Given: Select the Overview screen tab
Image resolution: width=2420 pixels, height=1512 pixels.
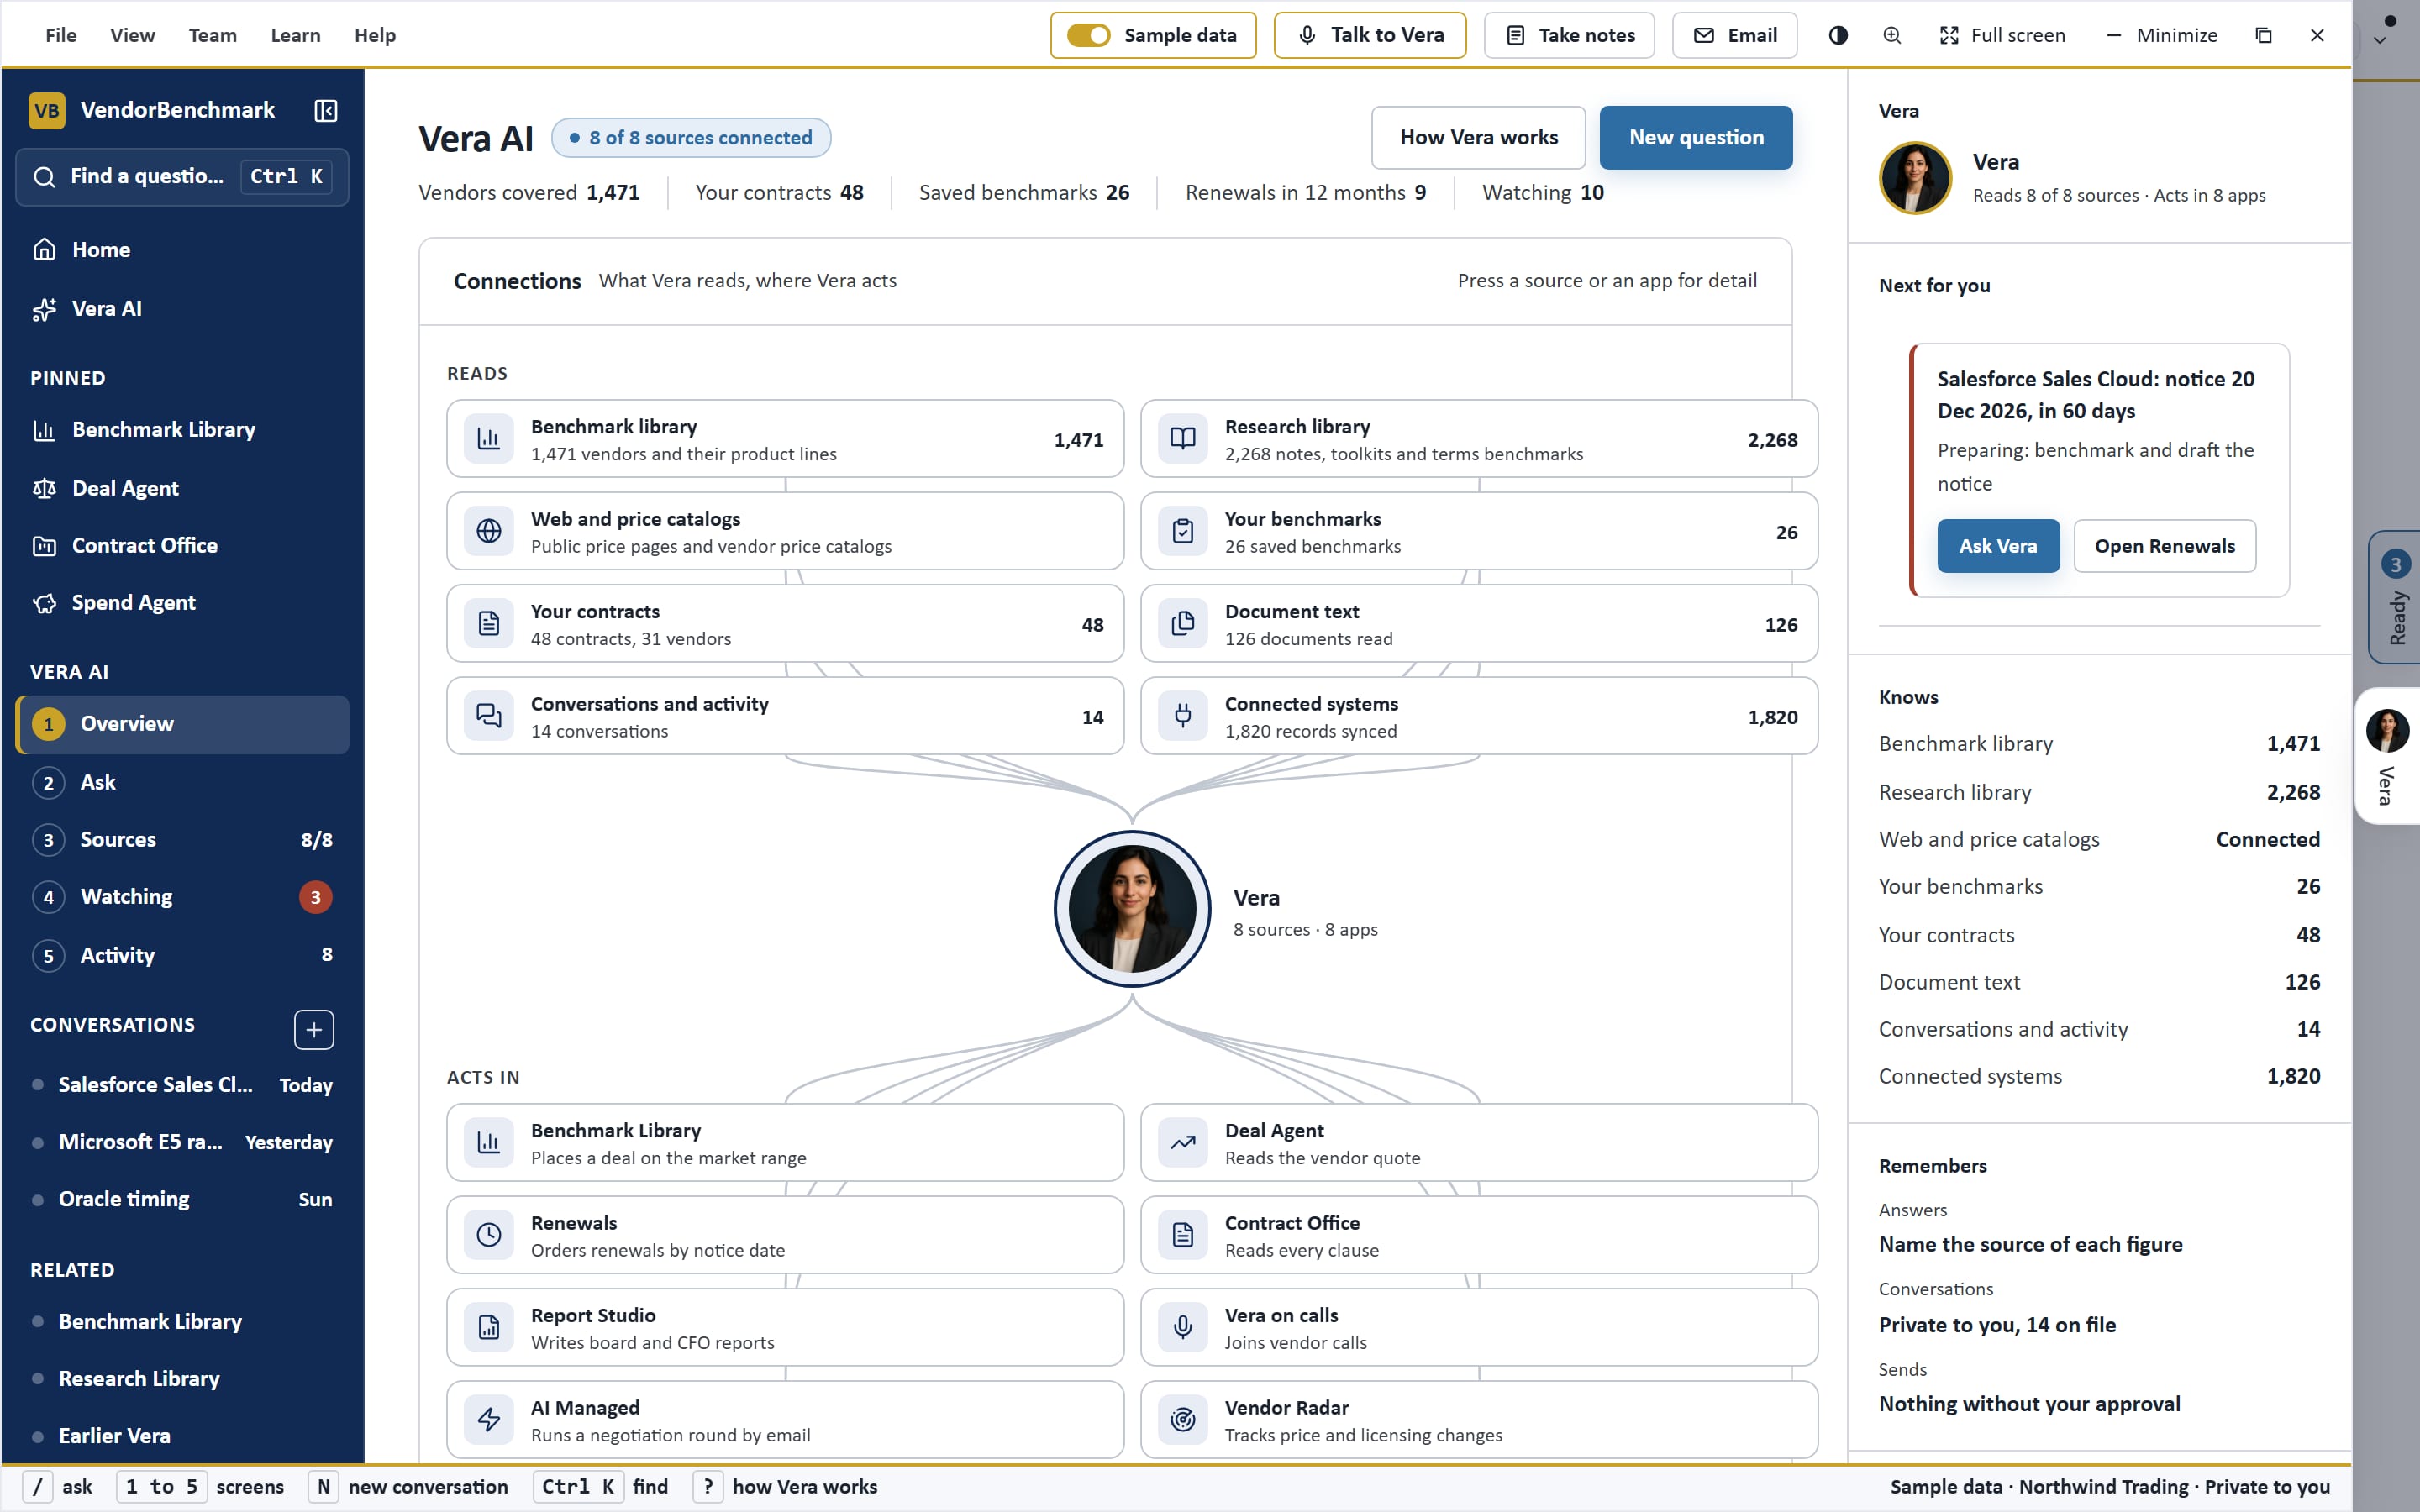Looking at the screenshot, I should click(x=182, y=724).
